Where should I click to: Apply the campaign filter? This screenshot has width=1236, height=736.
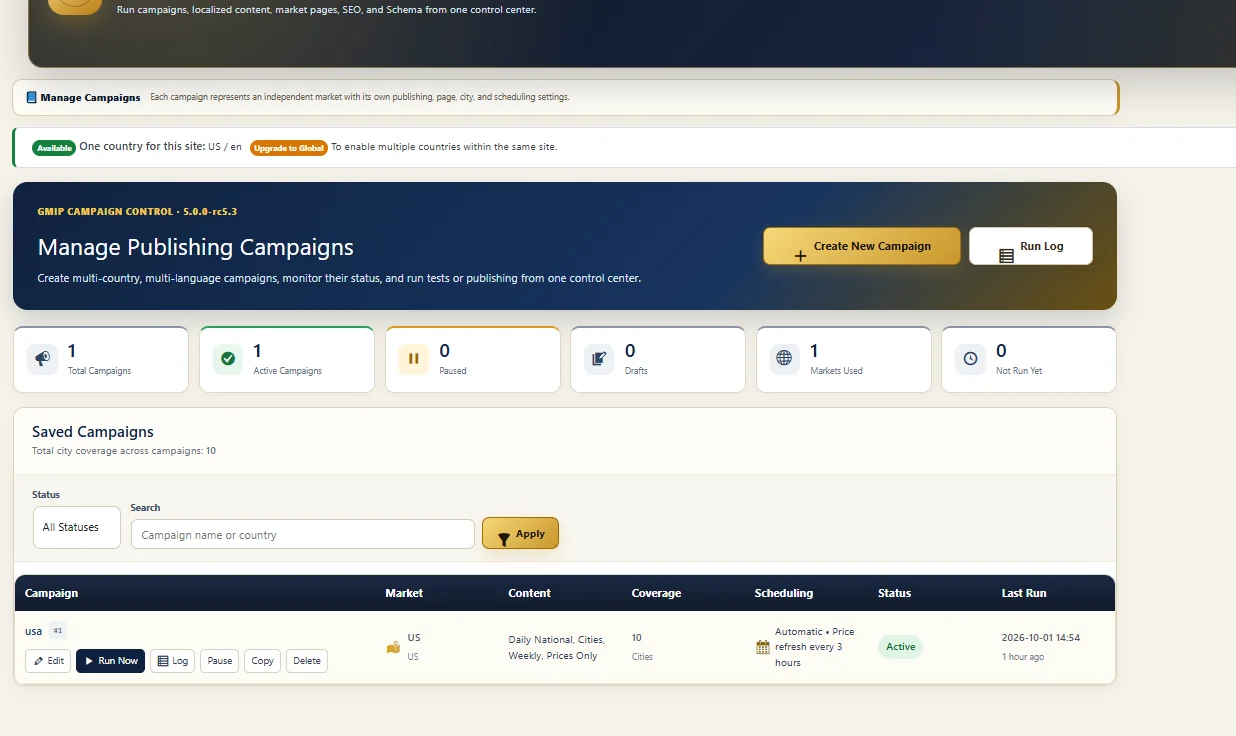(x=520, y=533)
